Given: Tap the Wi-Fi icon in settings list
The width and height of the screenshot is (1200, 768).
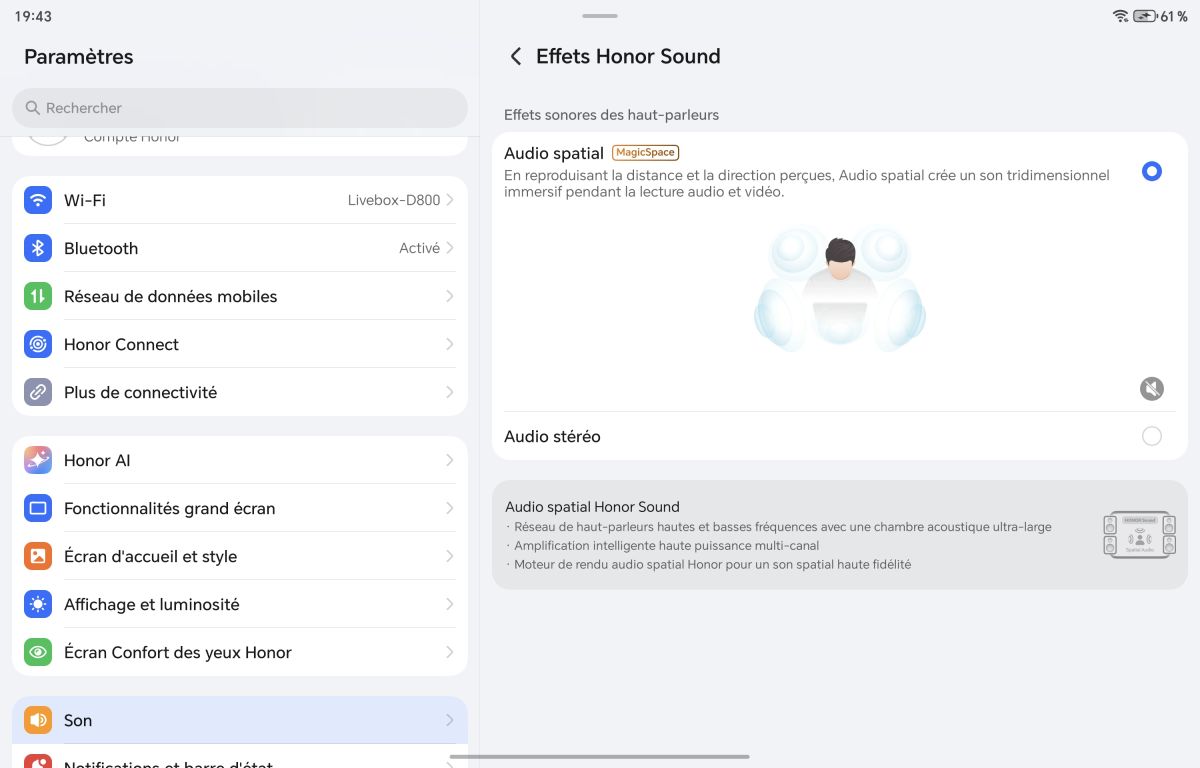Looking at the screenshot, I should [x=38, y=200].
